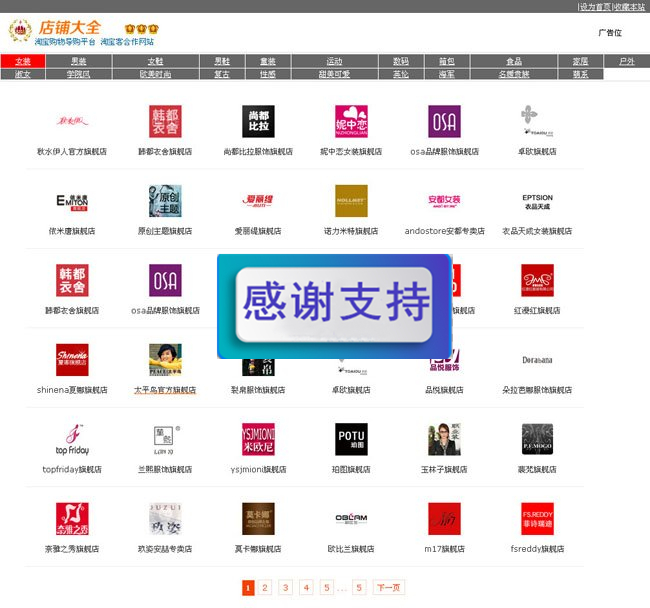This screenshot has width=650, height=608.
Task: Switch to the 运动 category
Action: [335, 61]
